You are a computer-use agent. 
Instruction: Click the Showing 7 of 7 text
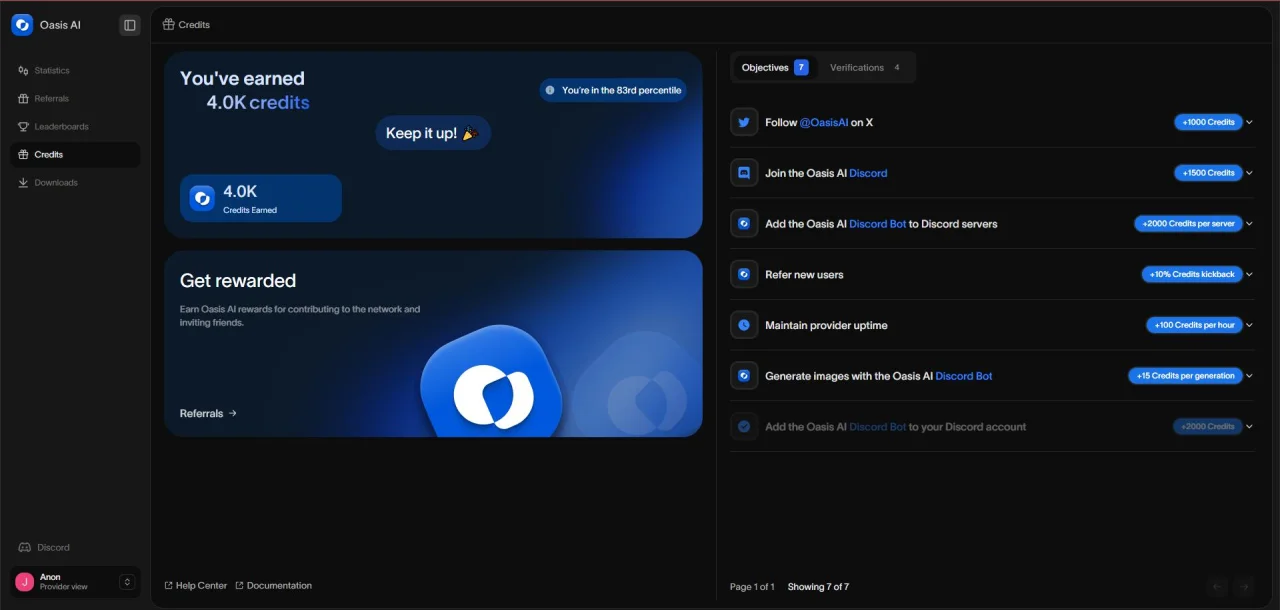tap(818, 587)
